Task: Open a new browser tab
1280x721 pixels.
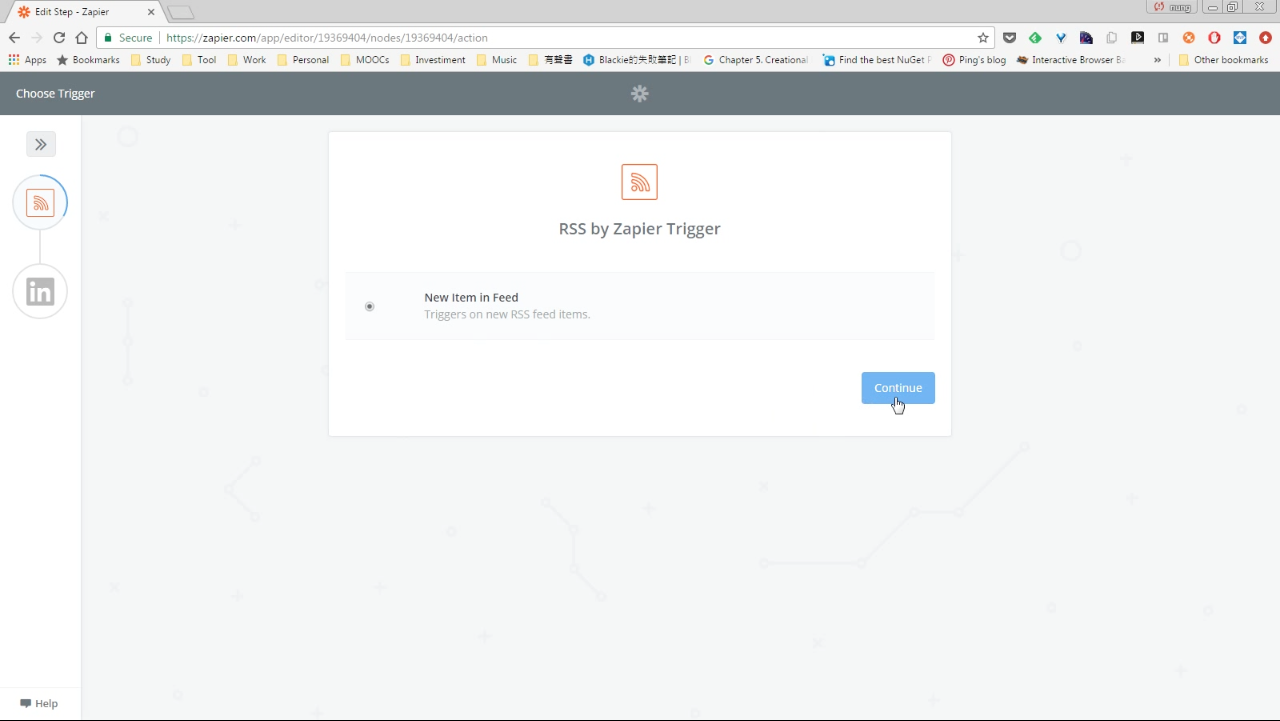Action: click(181, 13)
